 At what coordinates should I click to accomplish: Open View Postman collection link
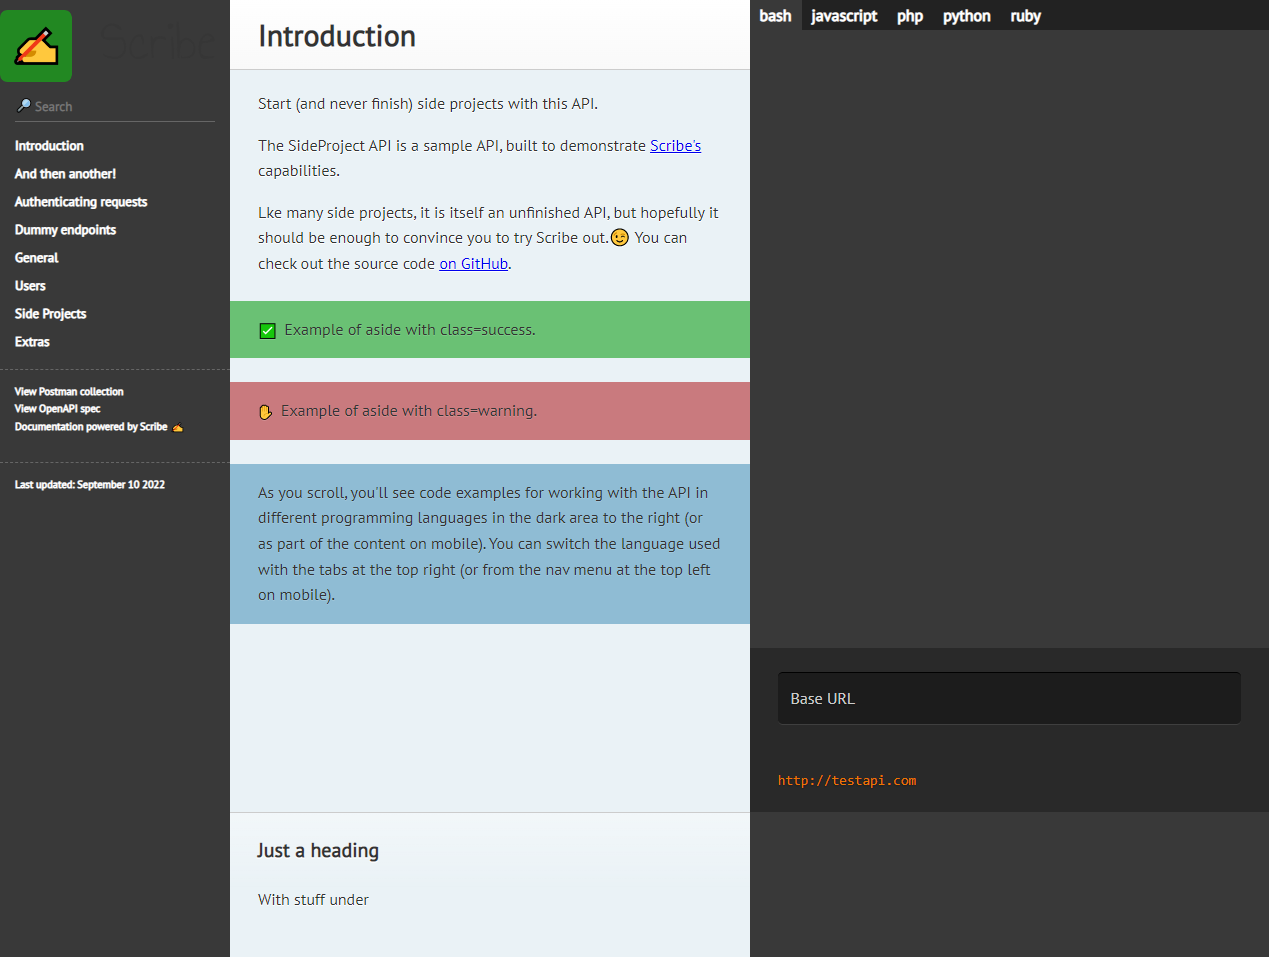click(x=69, y=392)
